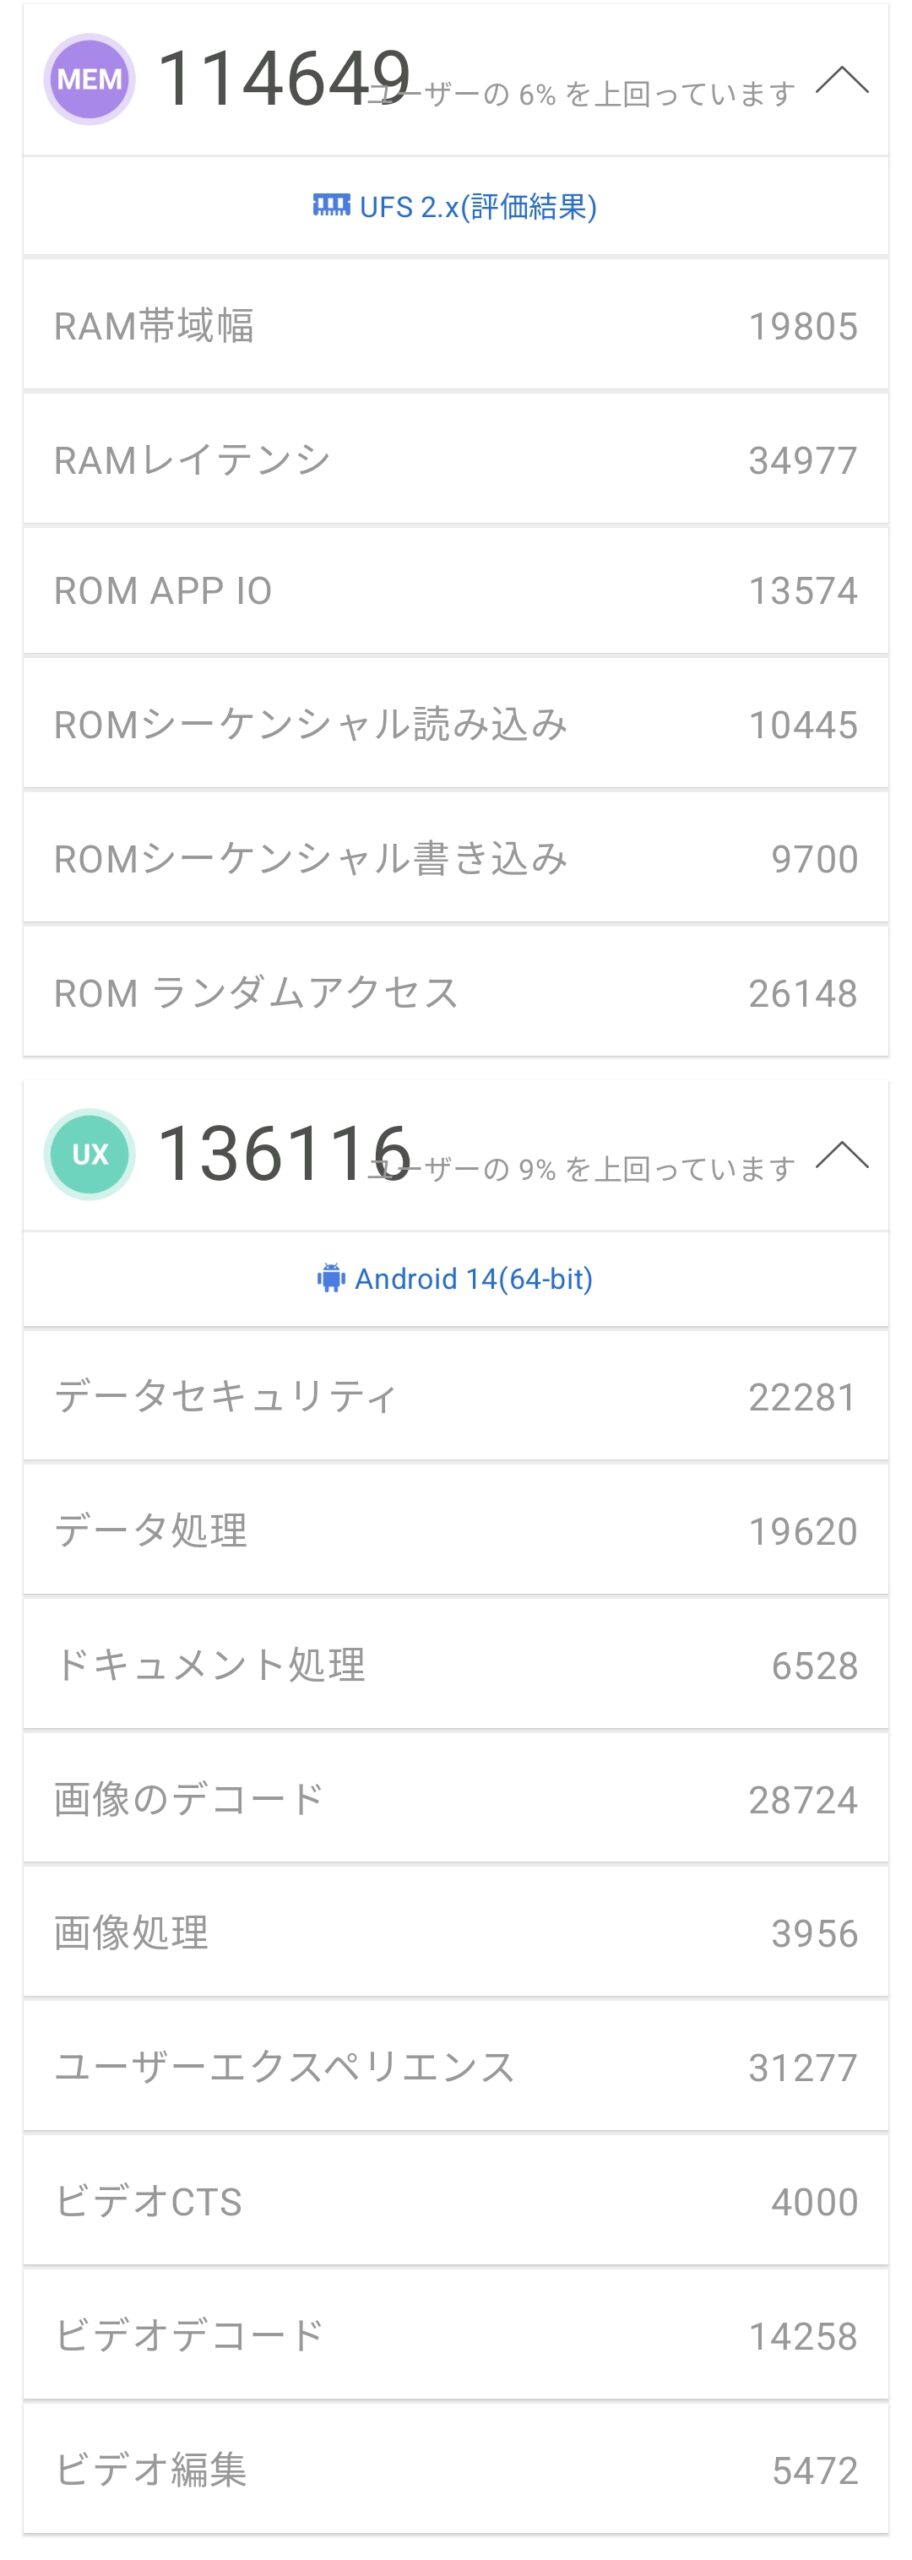
Task: Tap the データセキュリティ score row
Action: coord(456,1395)
